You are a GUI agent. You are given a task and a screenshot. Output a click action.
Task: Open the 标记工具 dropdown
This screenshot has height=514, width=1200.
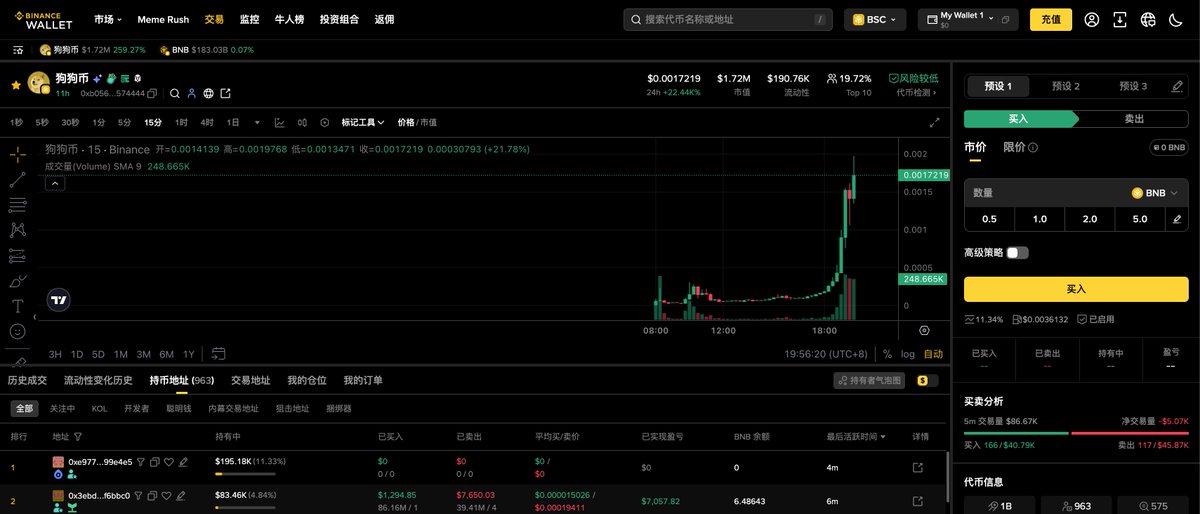363,122
